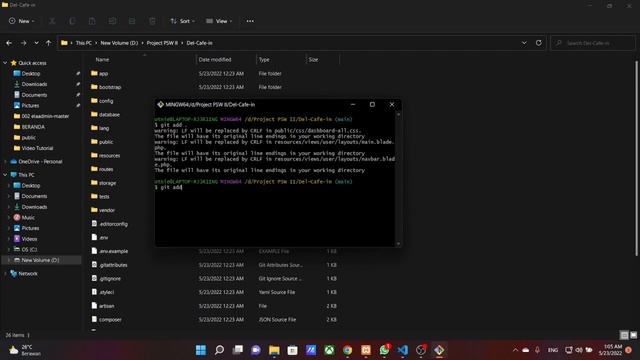The width and height of the screenshot is (640, 360).
Task: Sort by the Name column header
Action: point(102,60)
